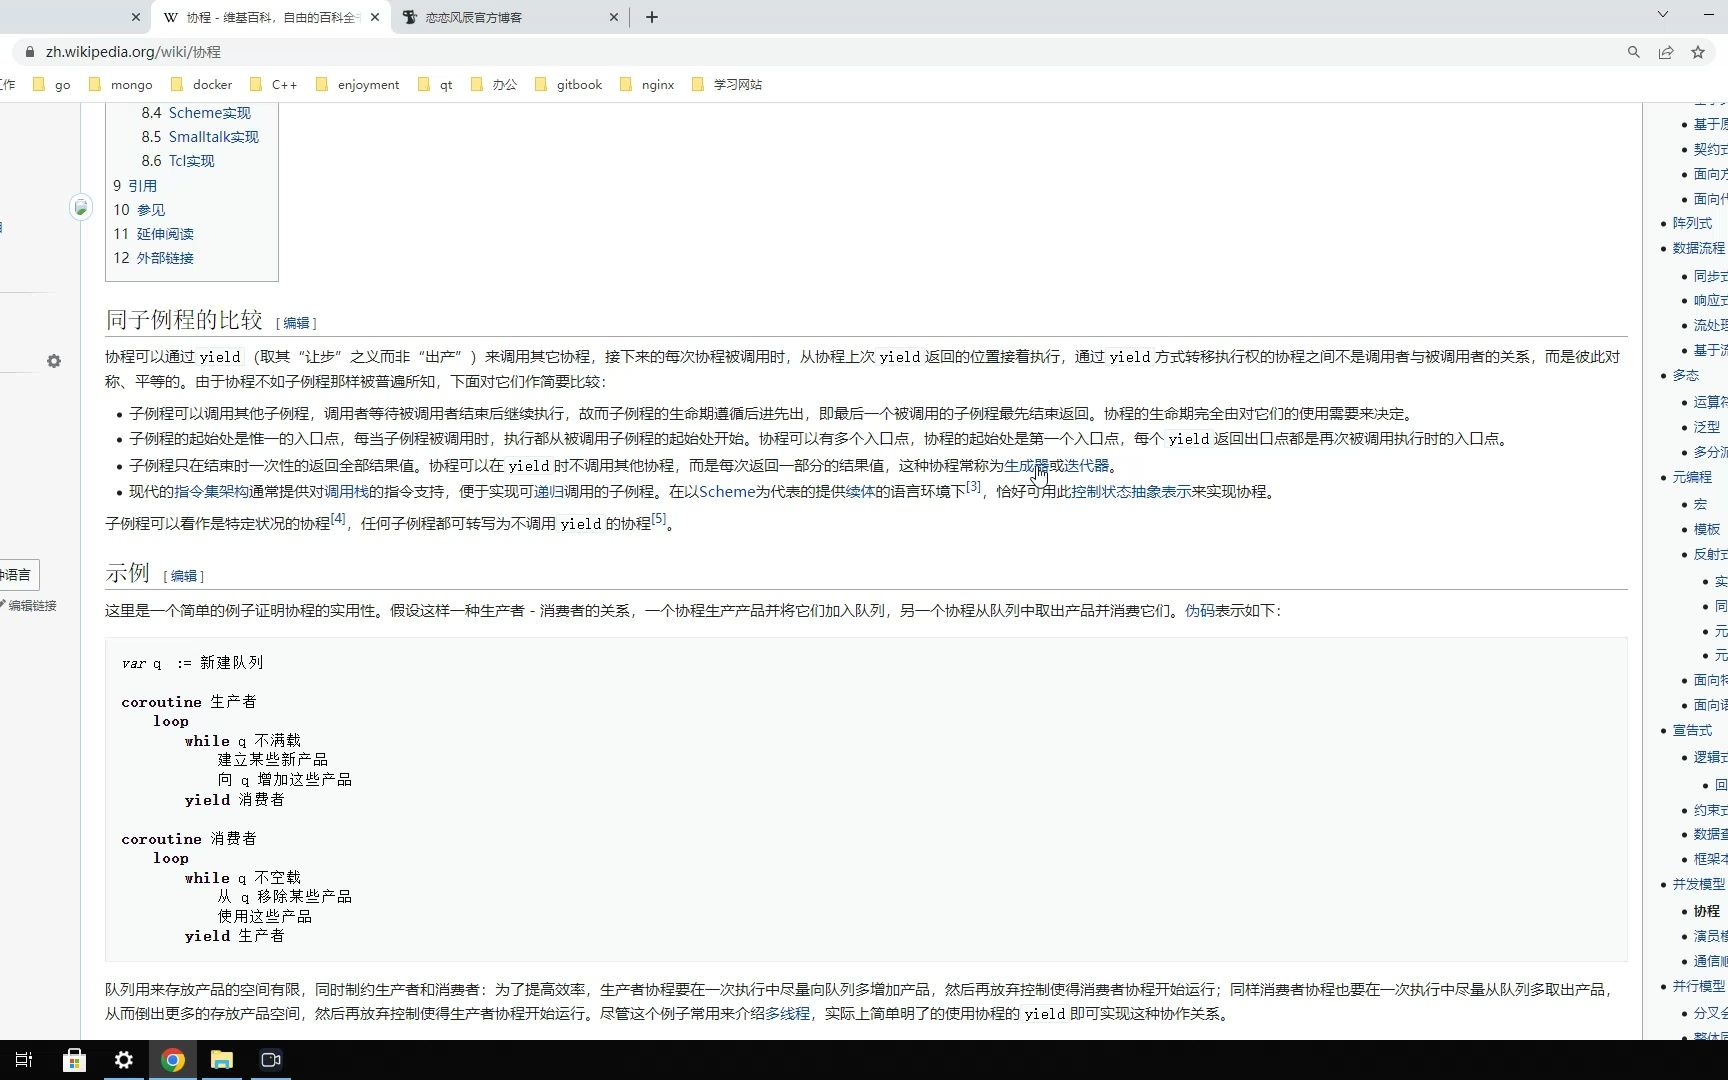Open 元编程 in the right sidebar
1728x1080 pixels.
[x=1692, y=477]
